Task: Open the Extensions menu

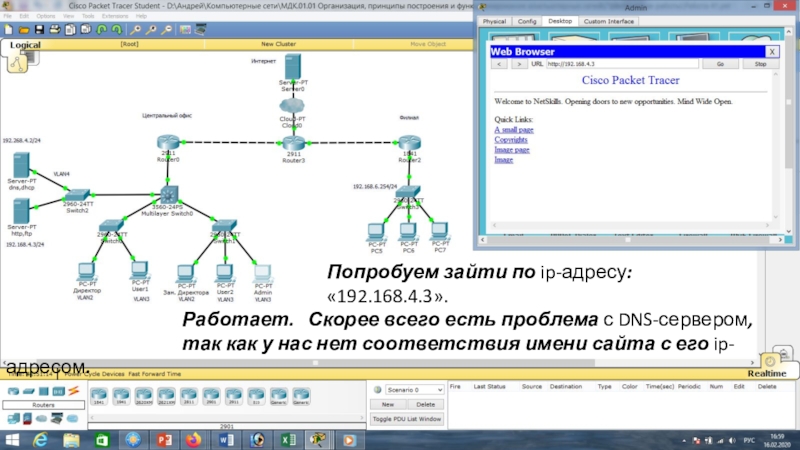Action: click(115, 16)
